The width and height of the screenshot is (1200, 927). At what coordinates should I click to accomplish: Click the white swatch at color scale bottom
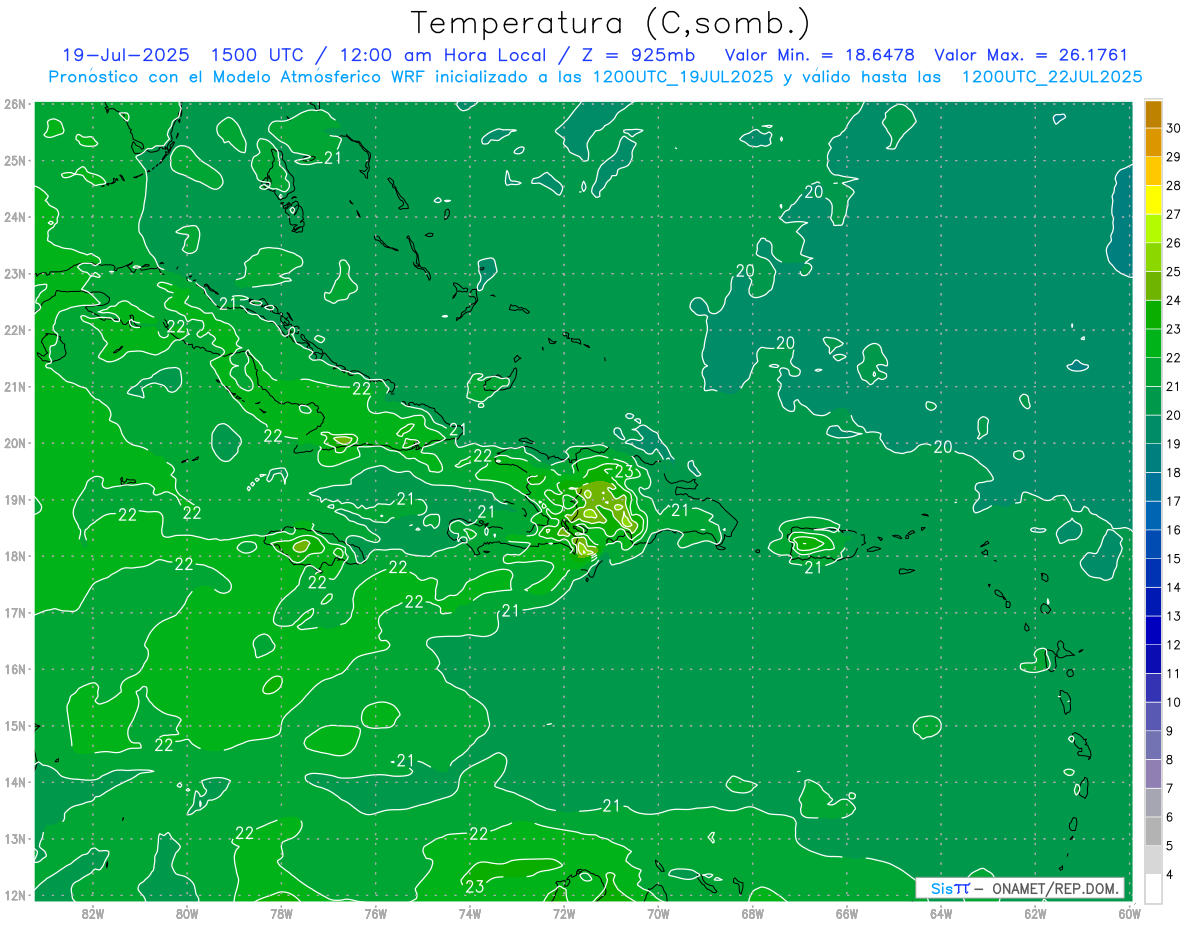pyautogui.click(x=1153, y=888)
